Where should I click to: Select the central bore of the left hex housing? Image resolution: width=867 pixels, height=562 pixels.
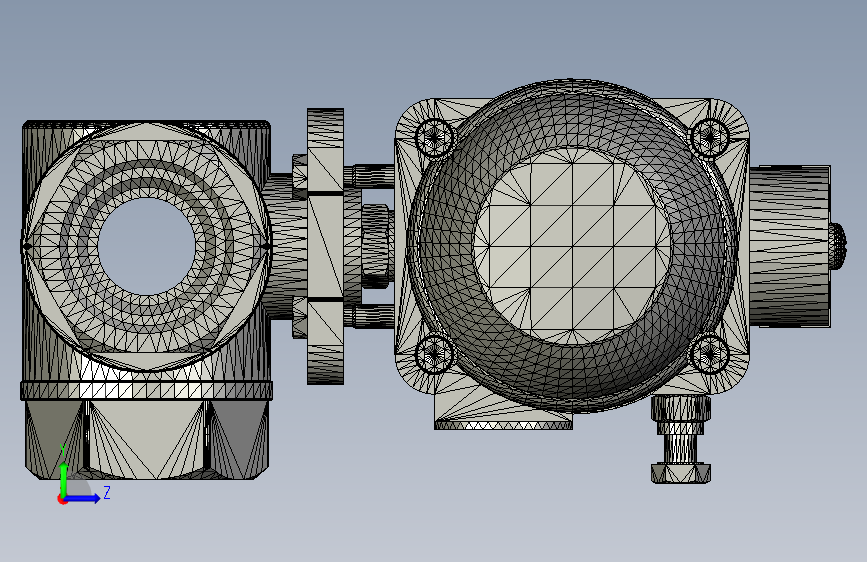pyautogui.click(x=146, y=247)
